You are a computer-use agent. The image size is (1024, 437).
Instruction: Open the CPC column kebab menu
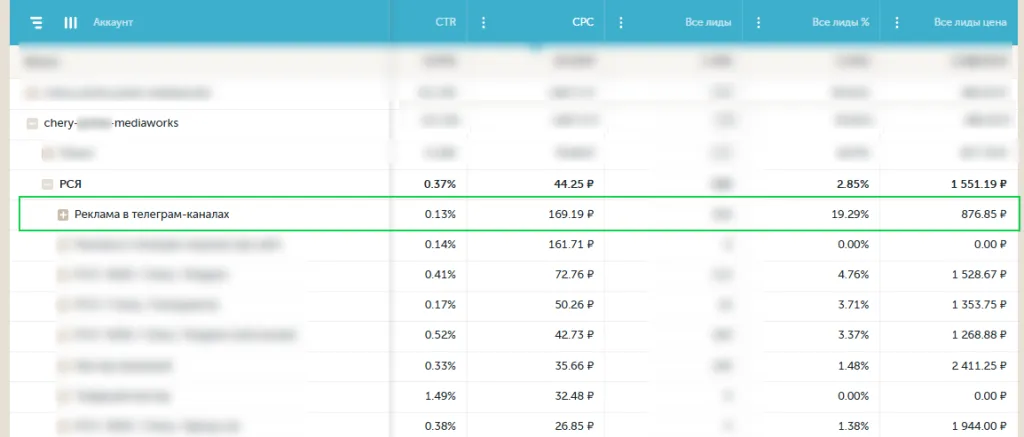tap(484, 22)
